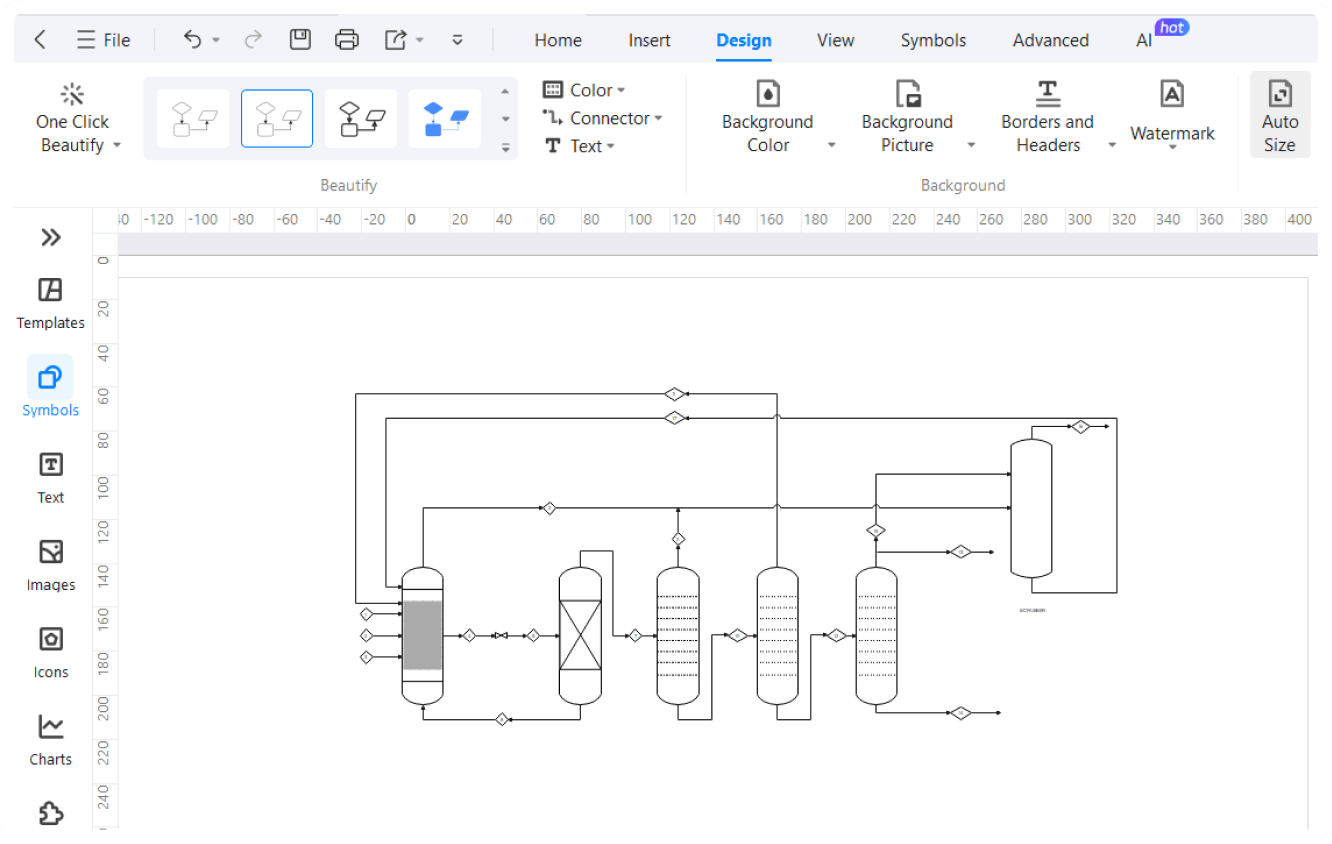Screen dimensions: 1332x844
Task: Open the Icons sidebar panel
Action: tap(50, 653)
